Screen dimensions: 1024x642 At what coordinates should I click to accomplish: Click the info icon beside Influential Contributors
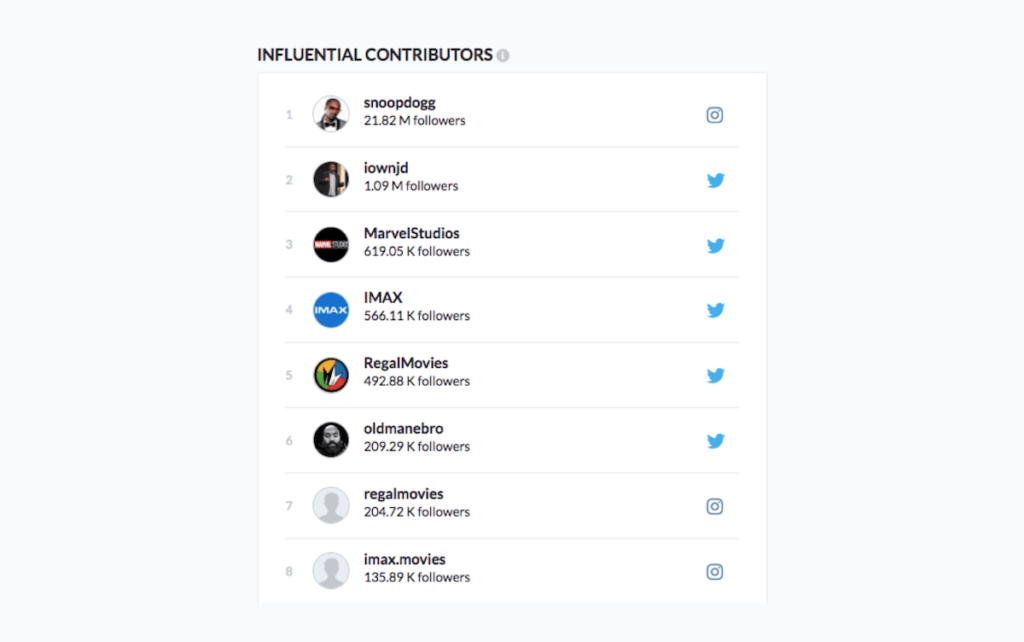tap(503, 56)
